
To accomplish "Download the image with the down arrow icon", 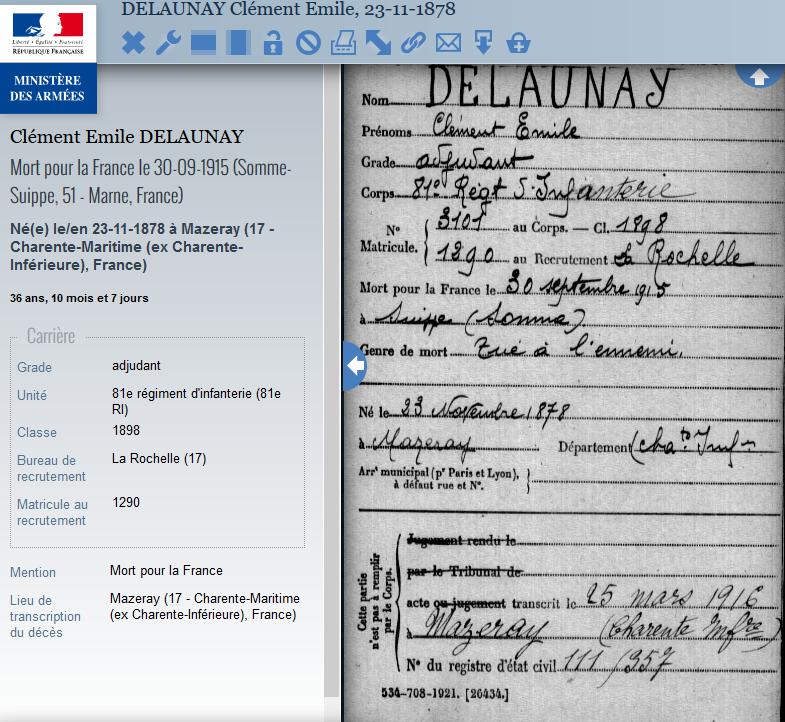I will point(483,43).
